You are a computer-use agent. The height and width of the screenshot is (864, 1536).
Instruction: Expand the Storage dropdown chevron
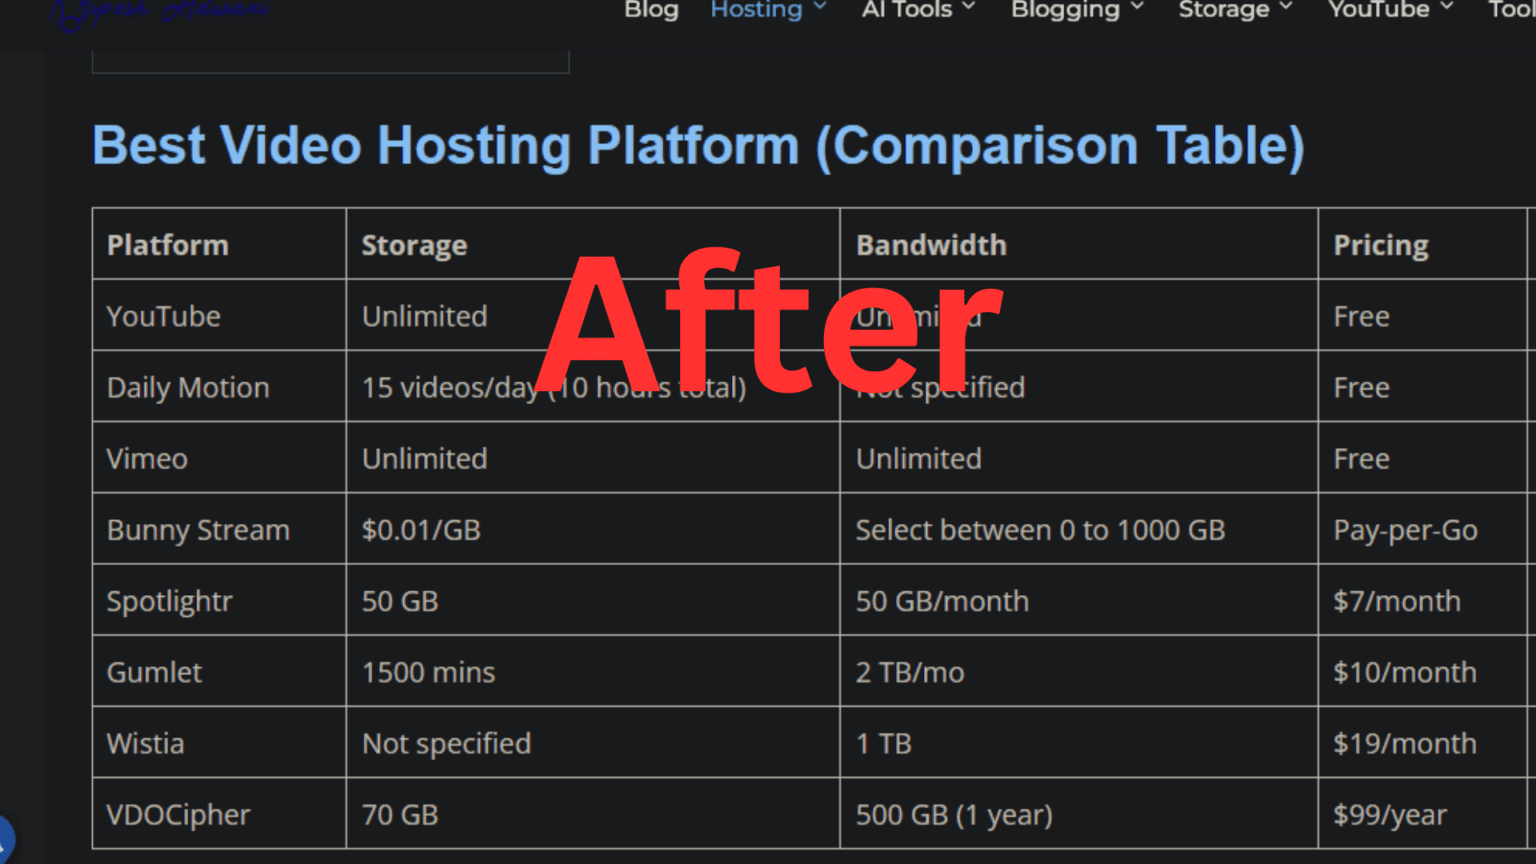1286,7
